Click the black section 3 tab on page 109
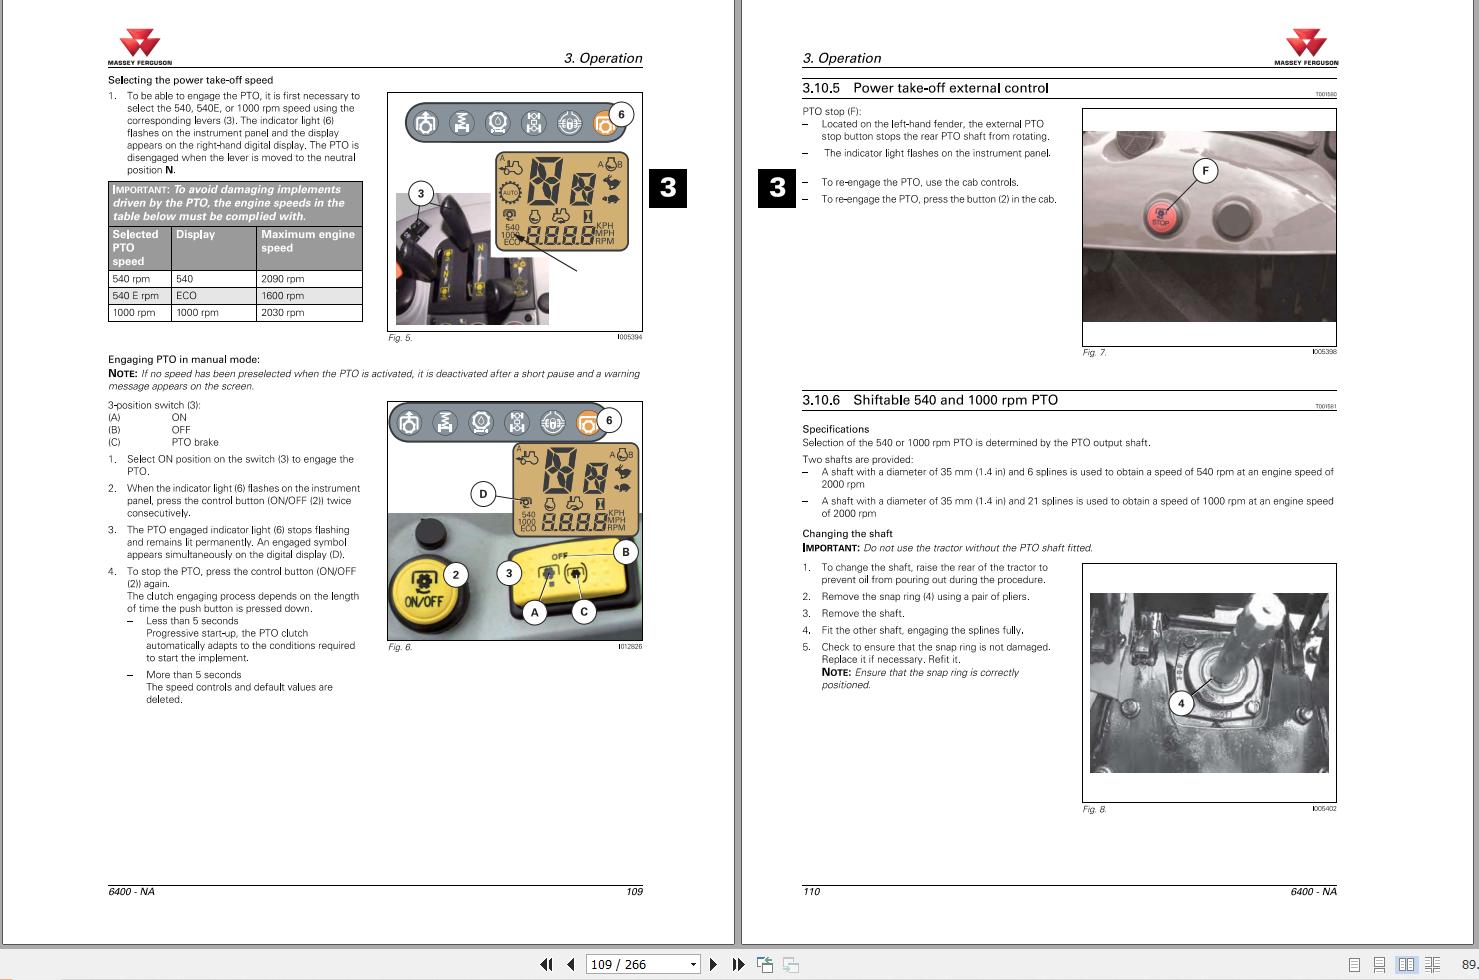Image resolution: width=1479 pixels, height=980 pixels. point(669,187)
